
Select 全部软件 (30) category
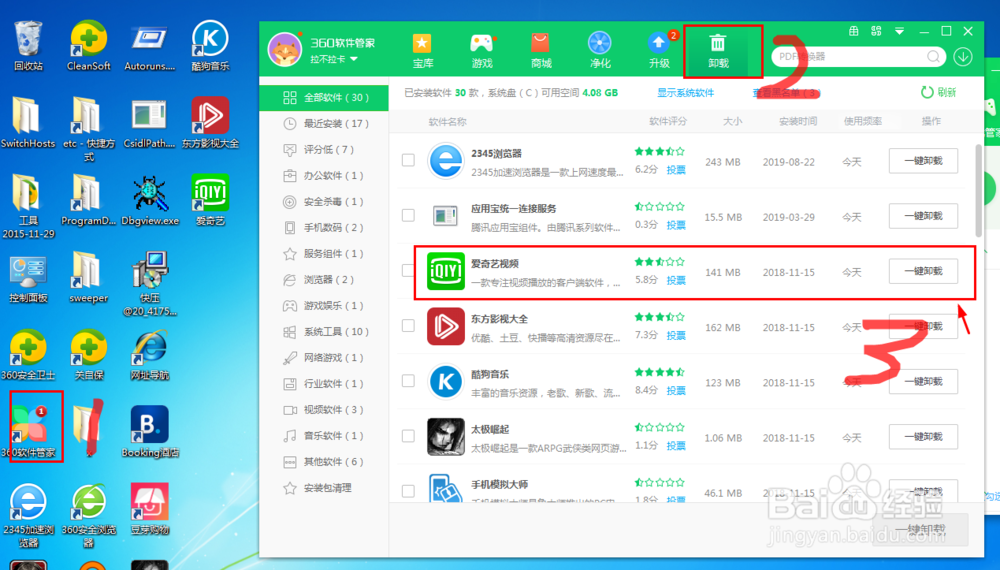tap(324, 98)
